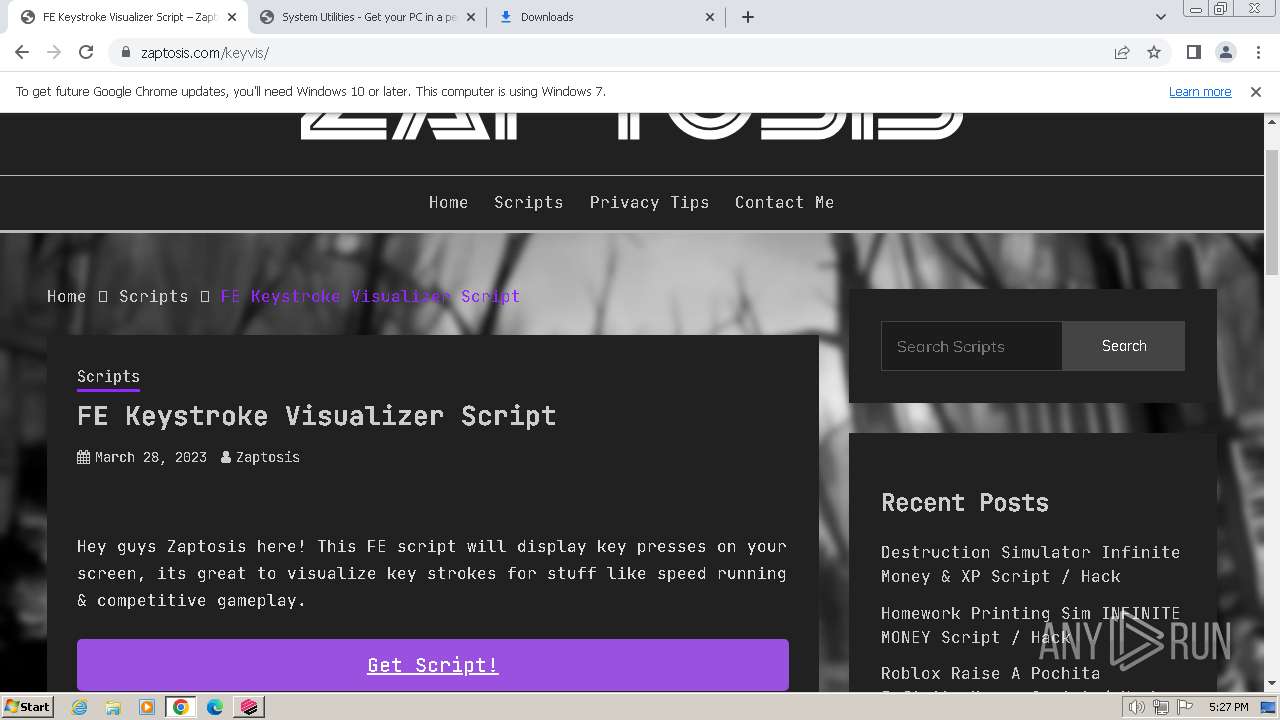
Task: Open Windows Explorer folder from taskbar
Action: click(x=113, y=707)
